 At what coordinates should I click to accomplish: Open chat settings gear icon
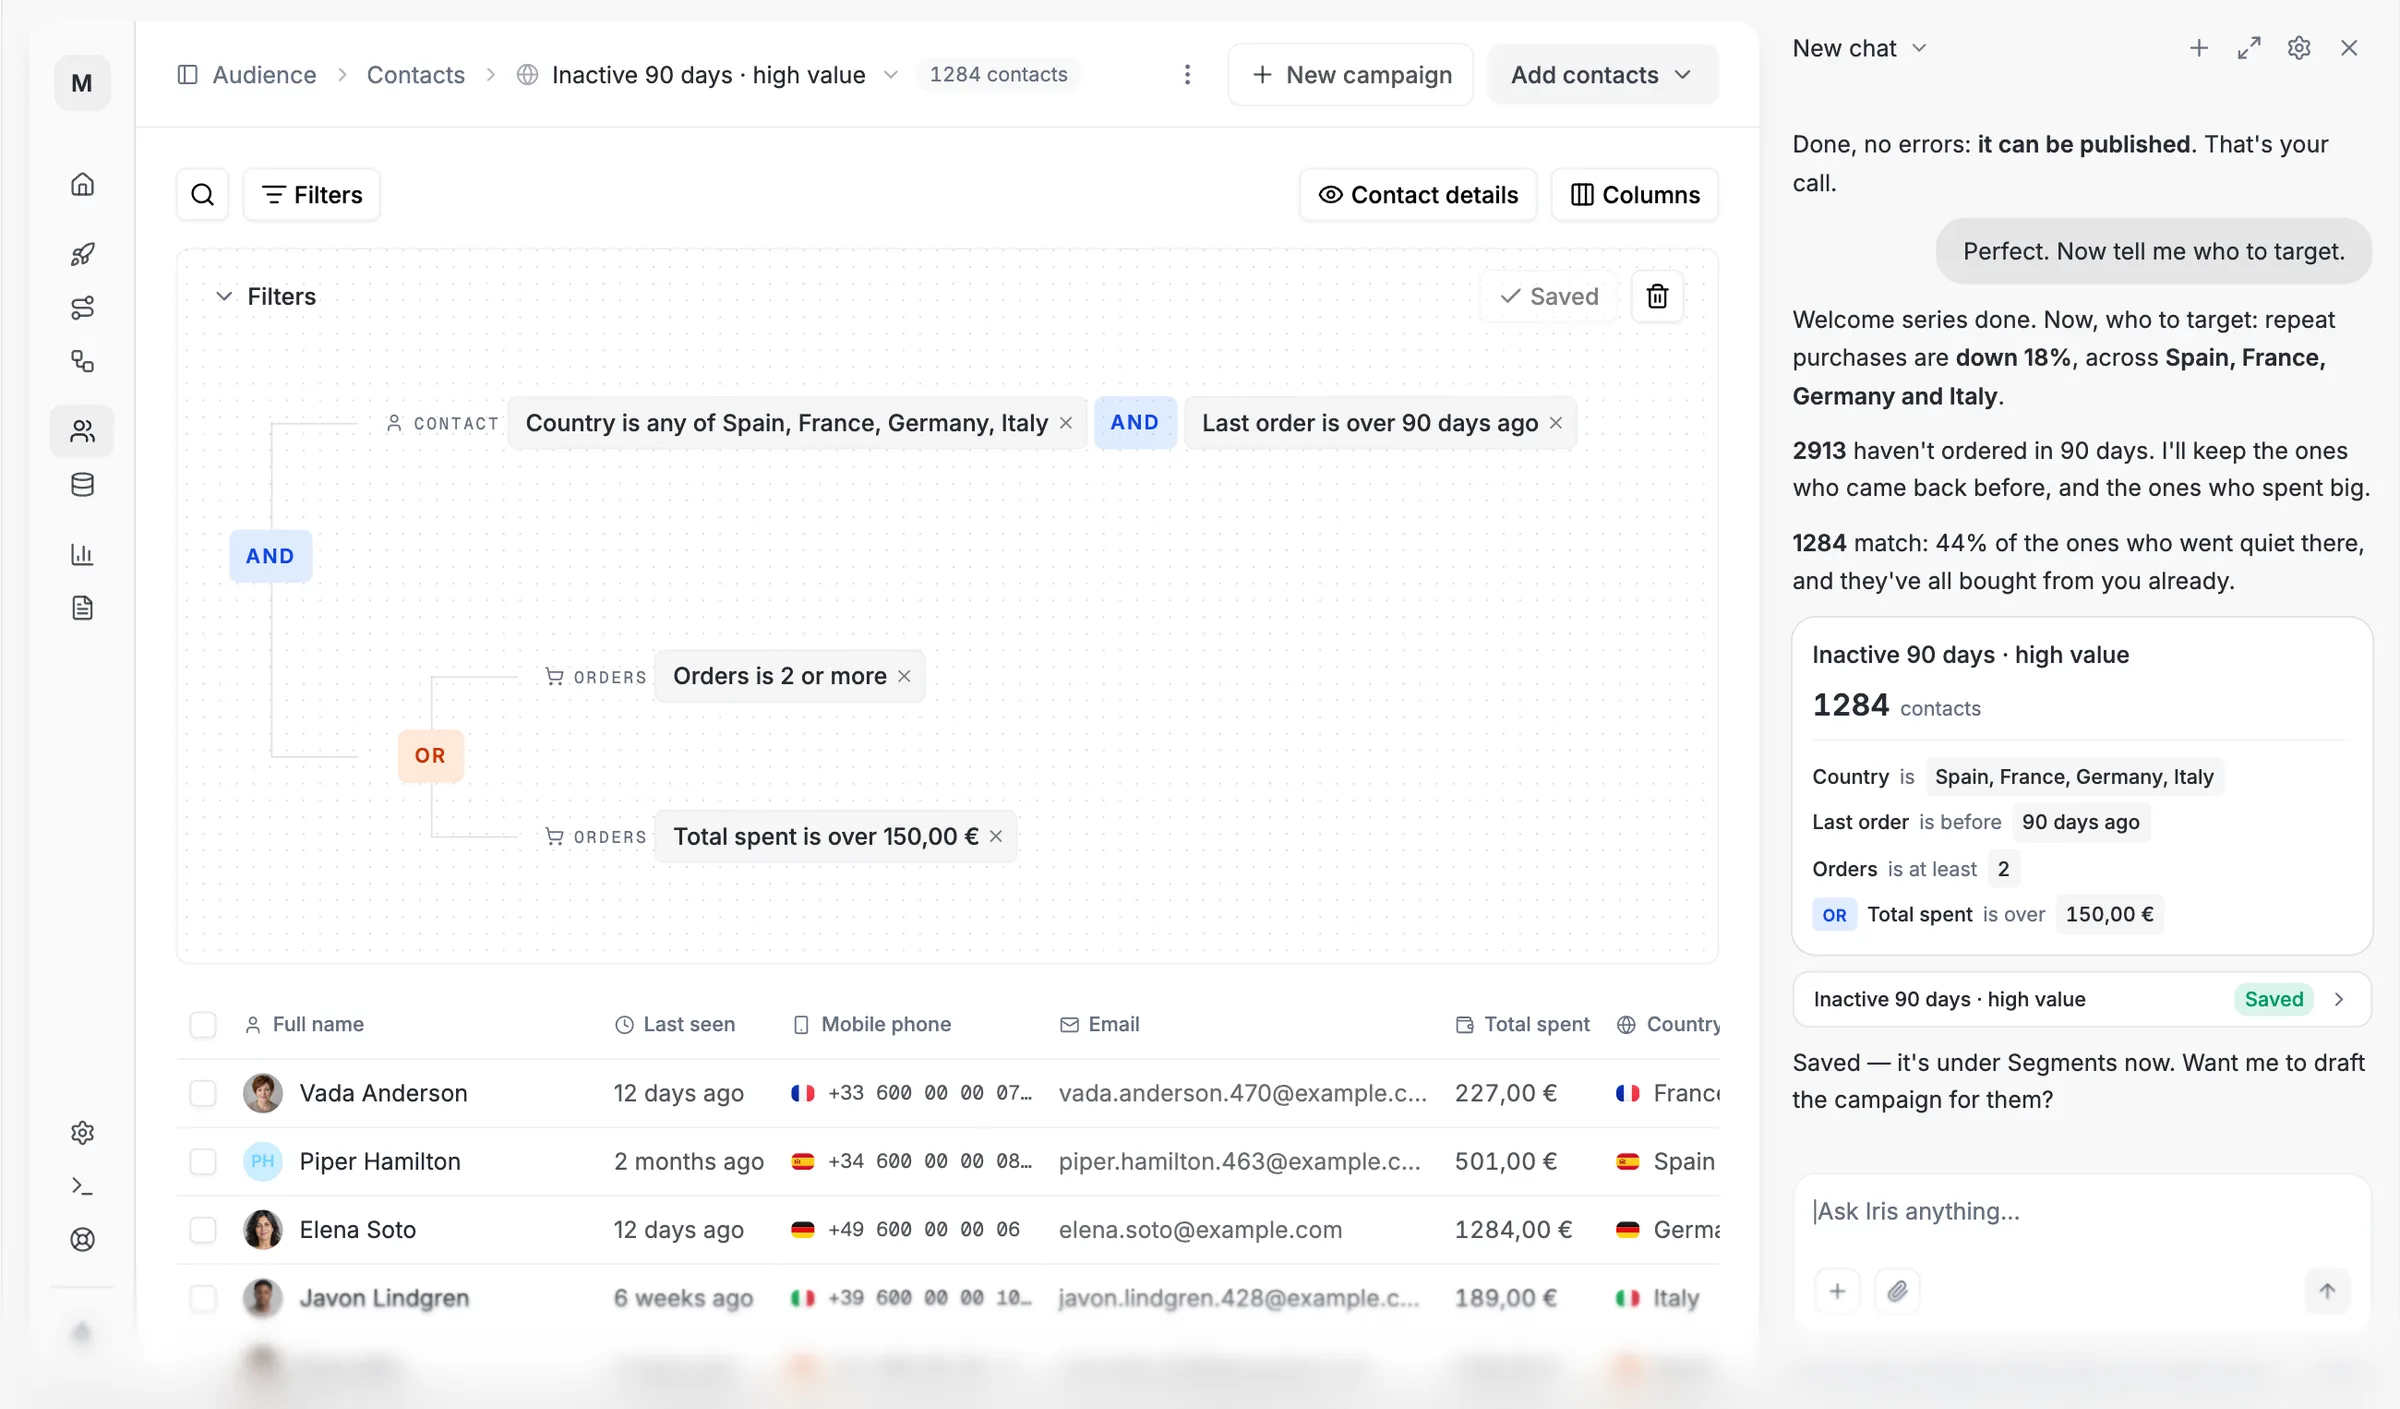pyautogui.click(x=2299, y=48)
